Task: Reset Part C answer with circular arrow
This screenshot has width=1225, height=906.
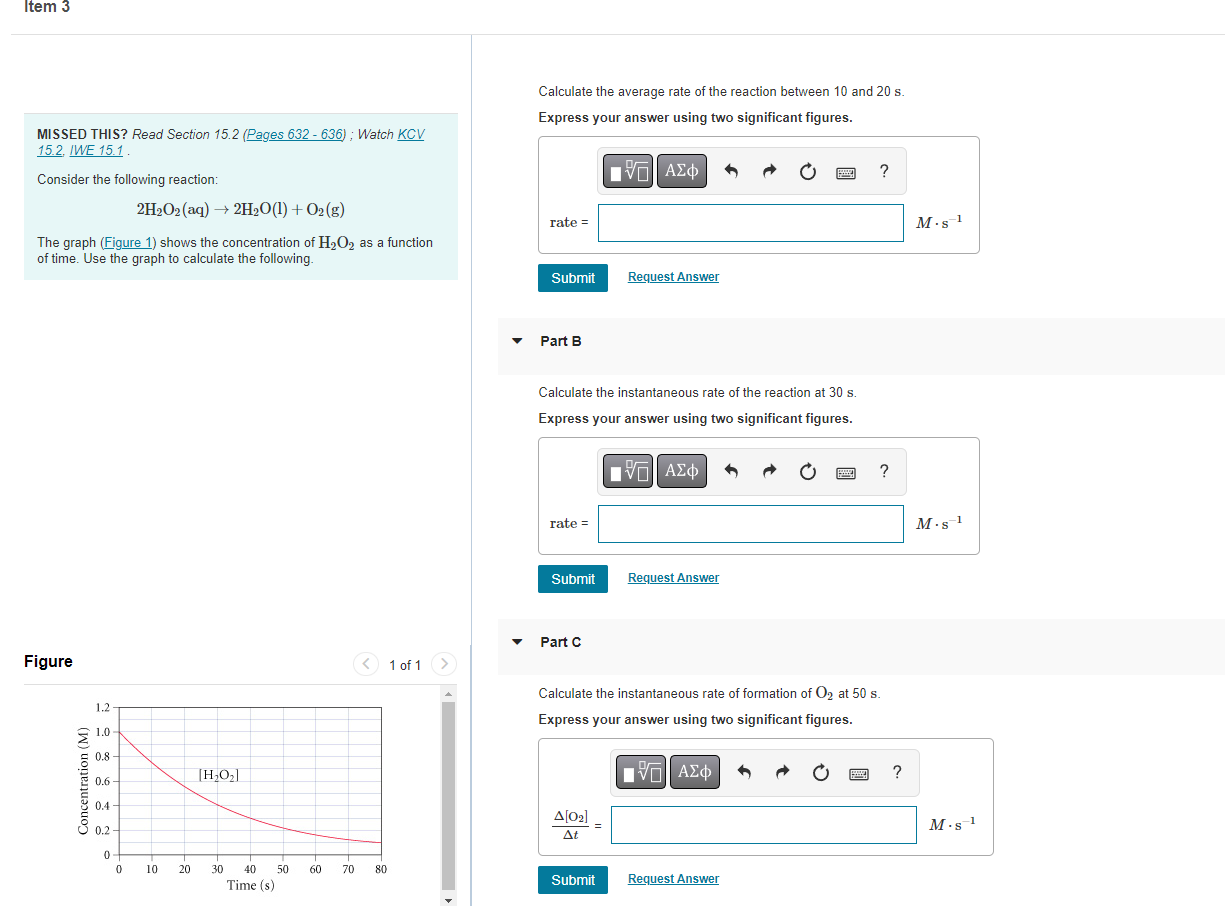Action: (x=821, y=773)
